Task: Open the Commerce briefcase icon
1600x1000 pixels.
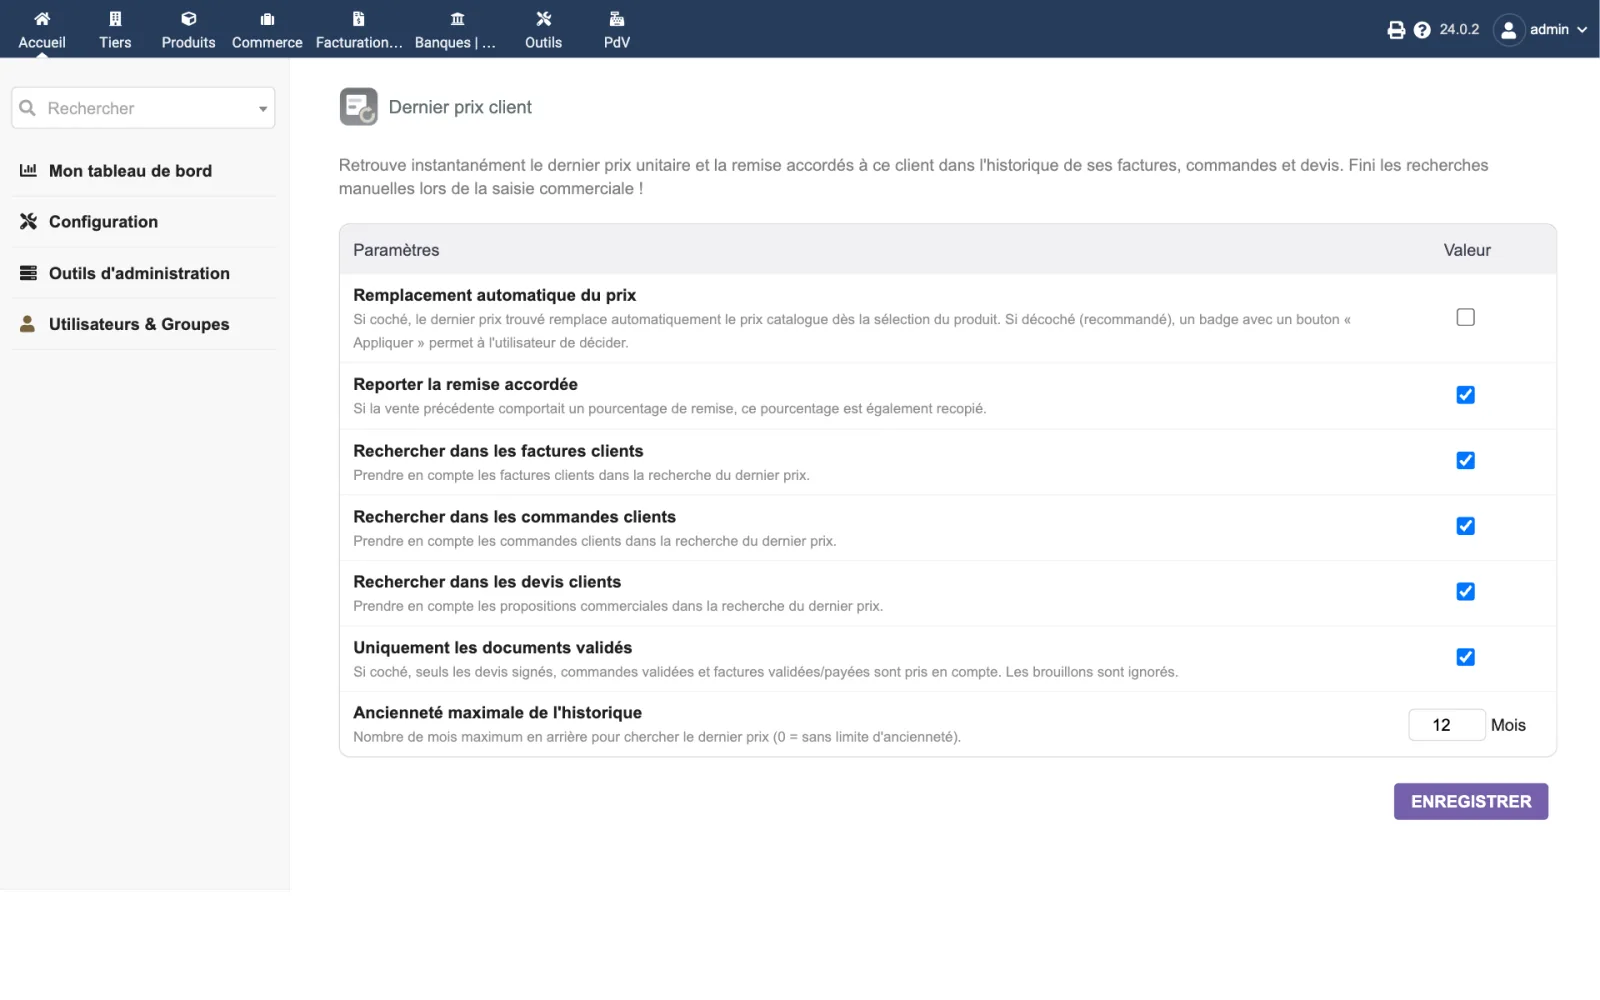Action: pos(267,19)
